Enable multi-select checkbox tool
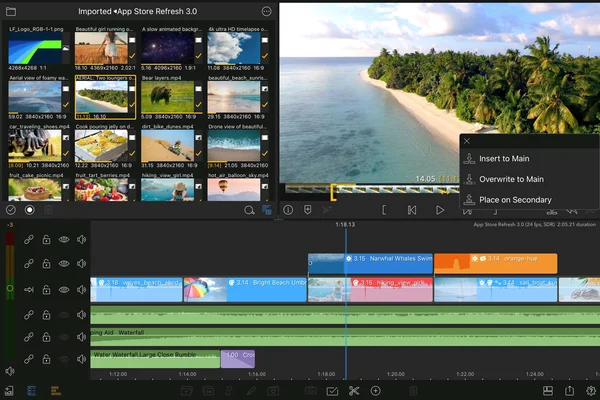This screenshot has height=400, width=600. 332,391
